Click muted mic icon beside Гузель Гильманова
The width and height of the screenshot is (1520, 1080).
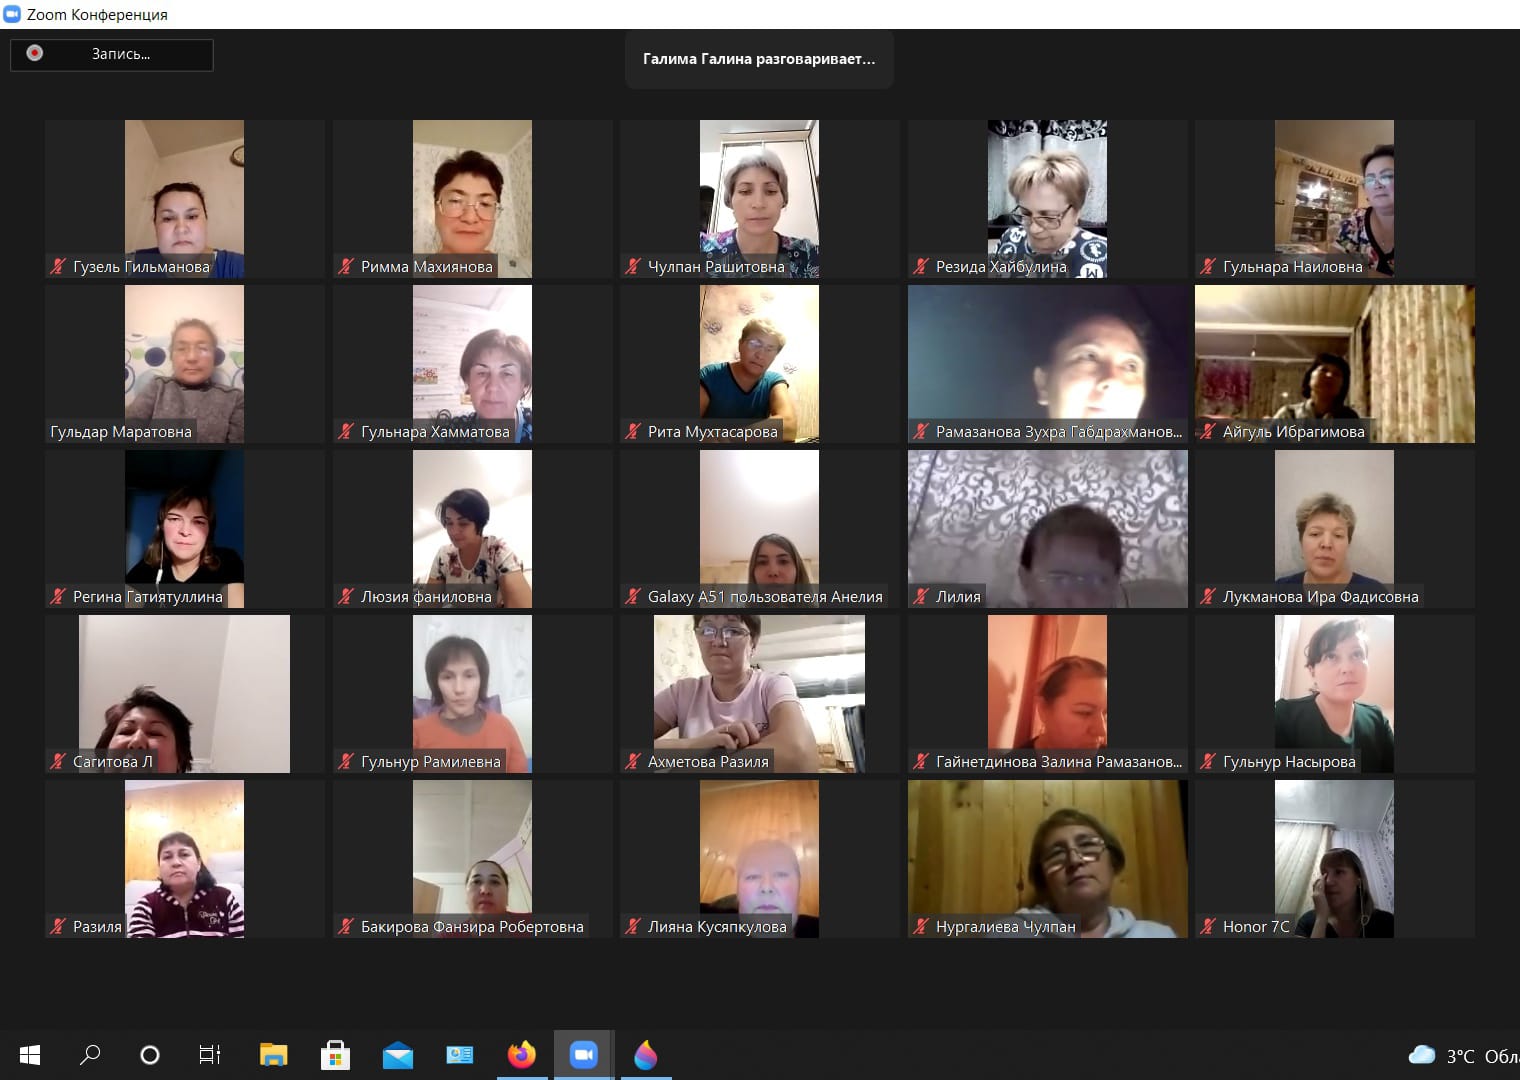(58, 266)
